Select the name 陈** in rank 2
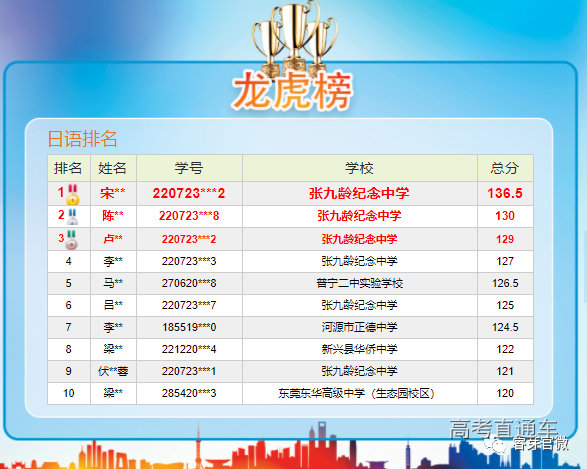The width and height of the screenshot is (587, 469). click(113, 216)
